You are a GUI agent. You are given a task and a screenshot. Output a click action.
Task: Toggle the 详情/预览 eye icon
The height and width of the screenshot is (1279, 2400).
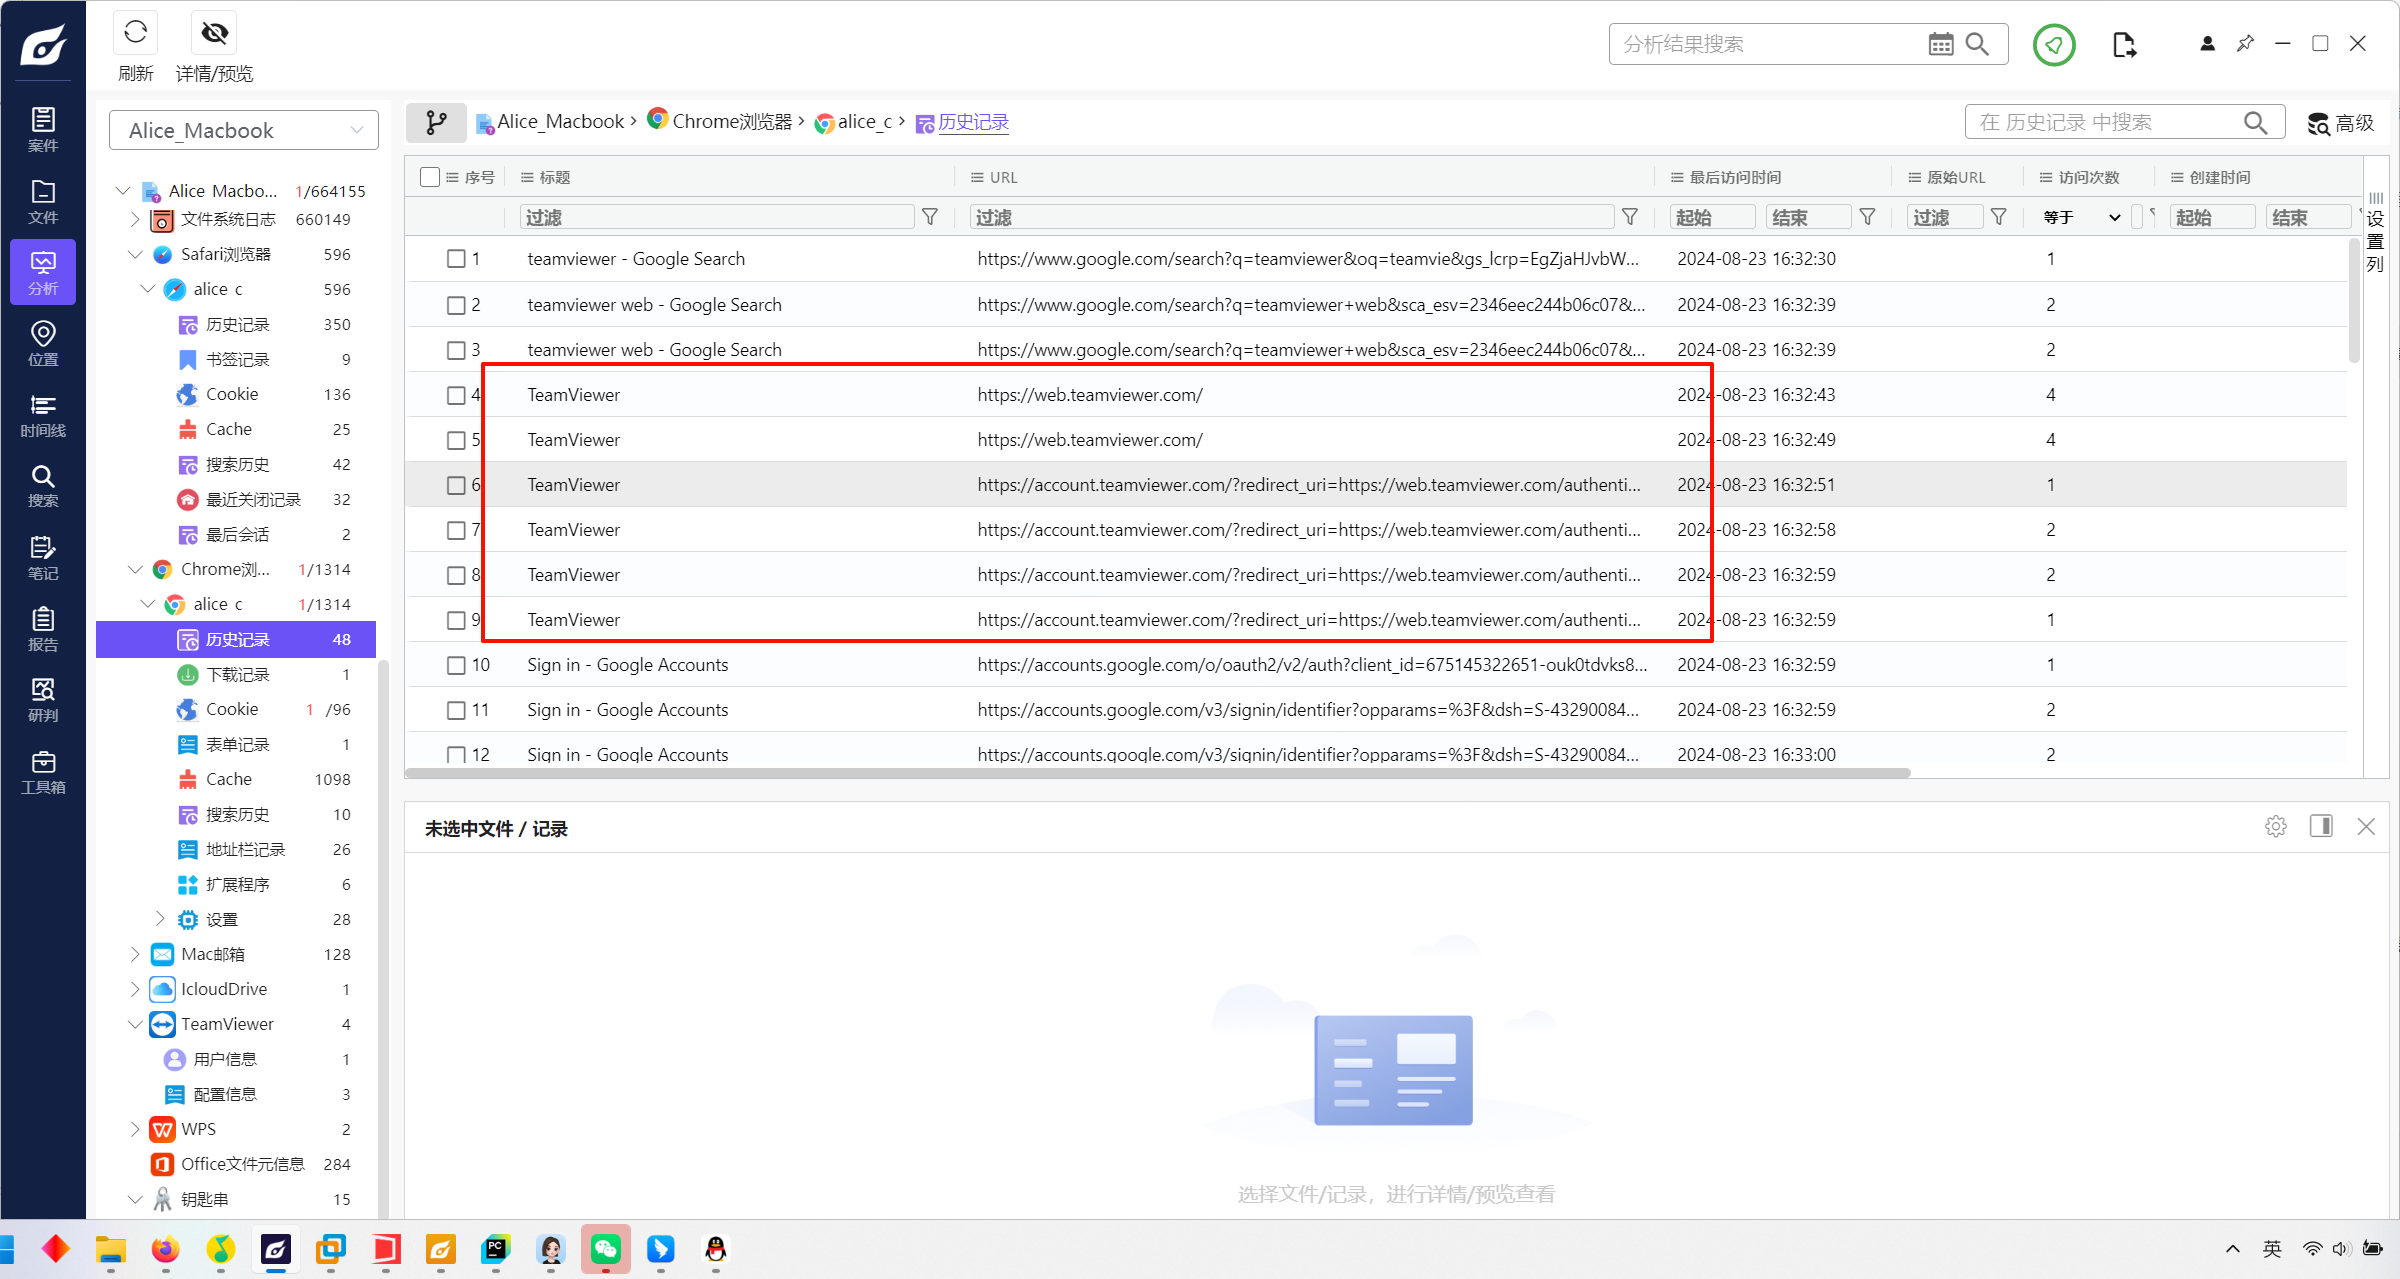point(214,33)
